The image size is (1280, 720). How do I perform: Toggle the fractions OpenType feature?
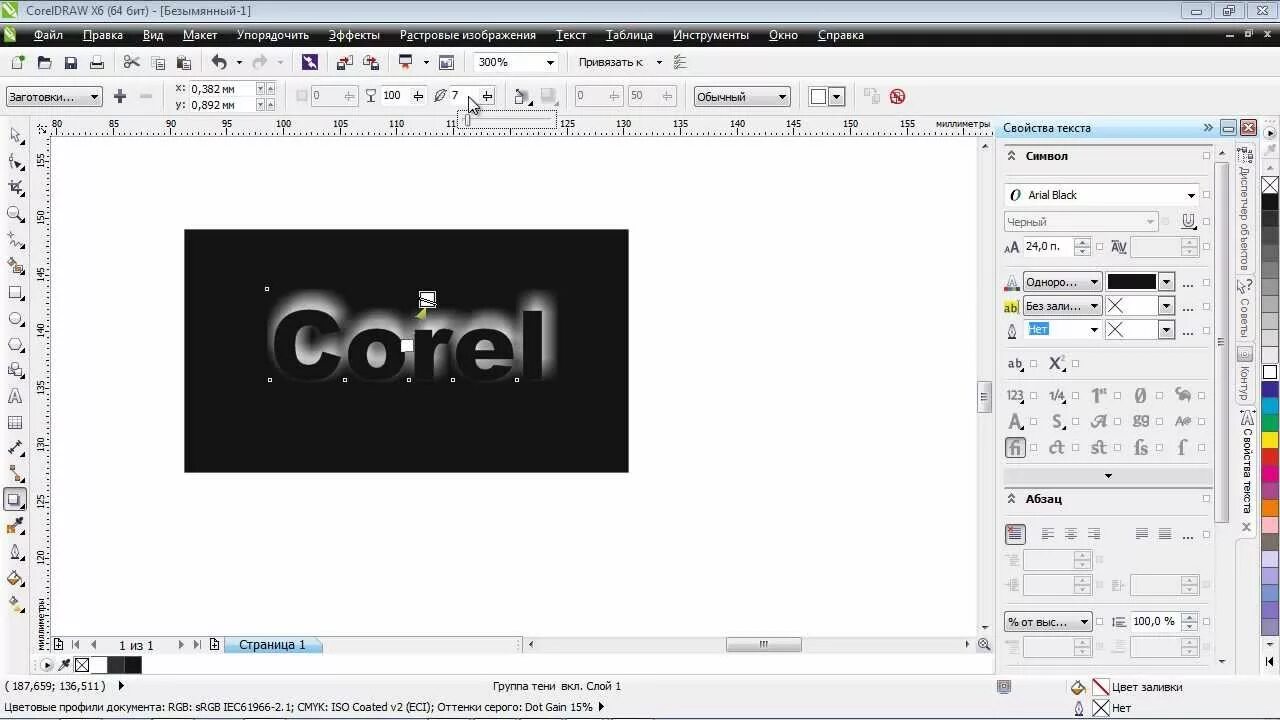[x=1057, y=395]
